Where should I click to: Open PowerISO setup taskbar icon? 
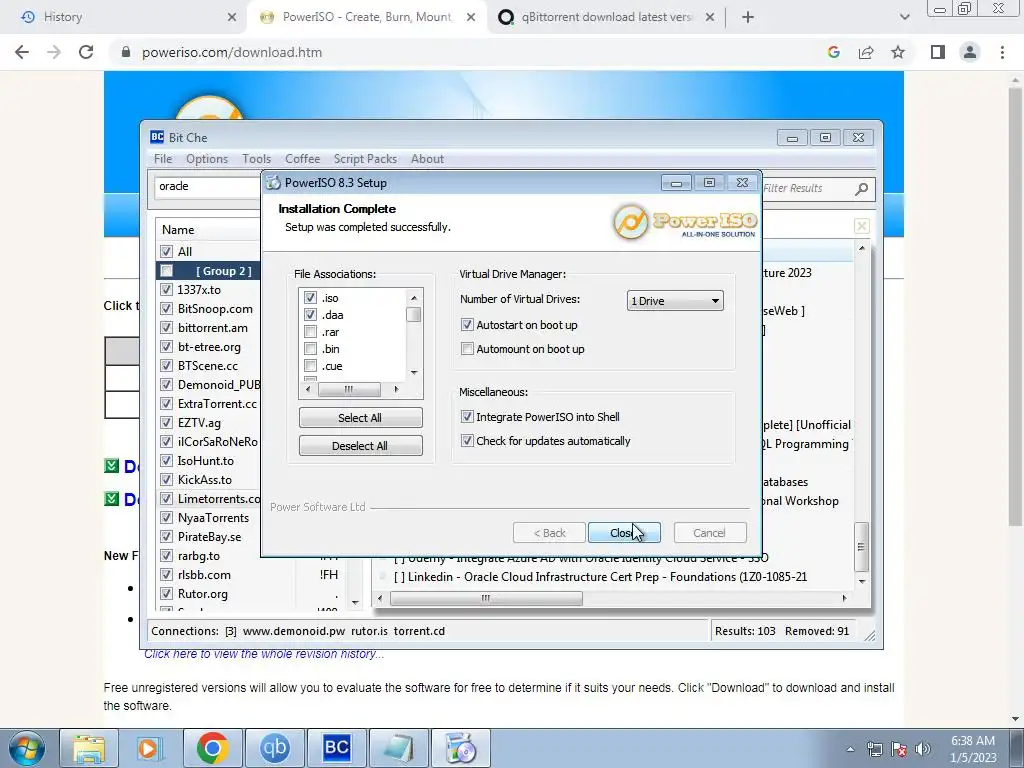tap(461, 748)
